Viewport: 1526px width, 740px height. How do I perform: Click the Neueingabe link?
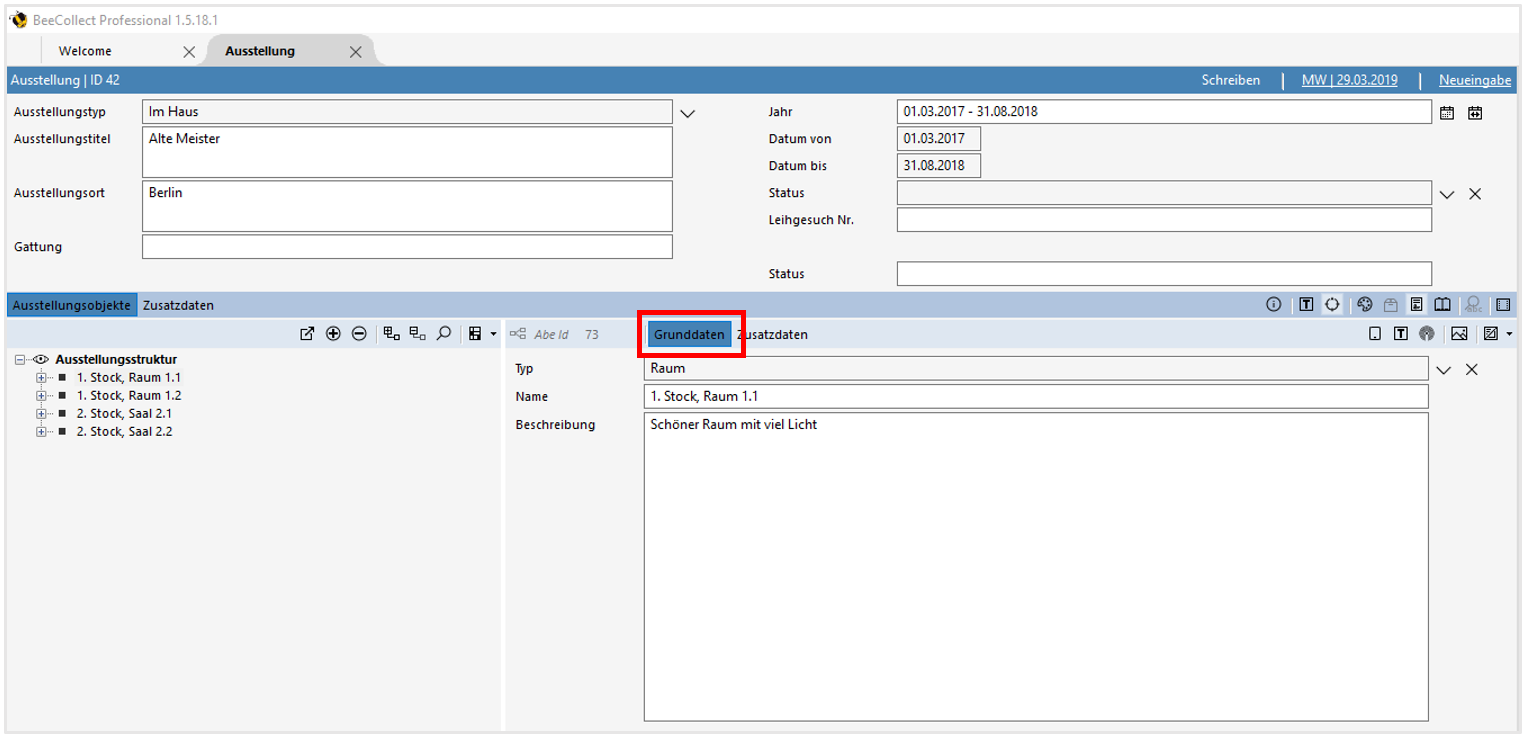click(1474, 80)
